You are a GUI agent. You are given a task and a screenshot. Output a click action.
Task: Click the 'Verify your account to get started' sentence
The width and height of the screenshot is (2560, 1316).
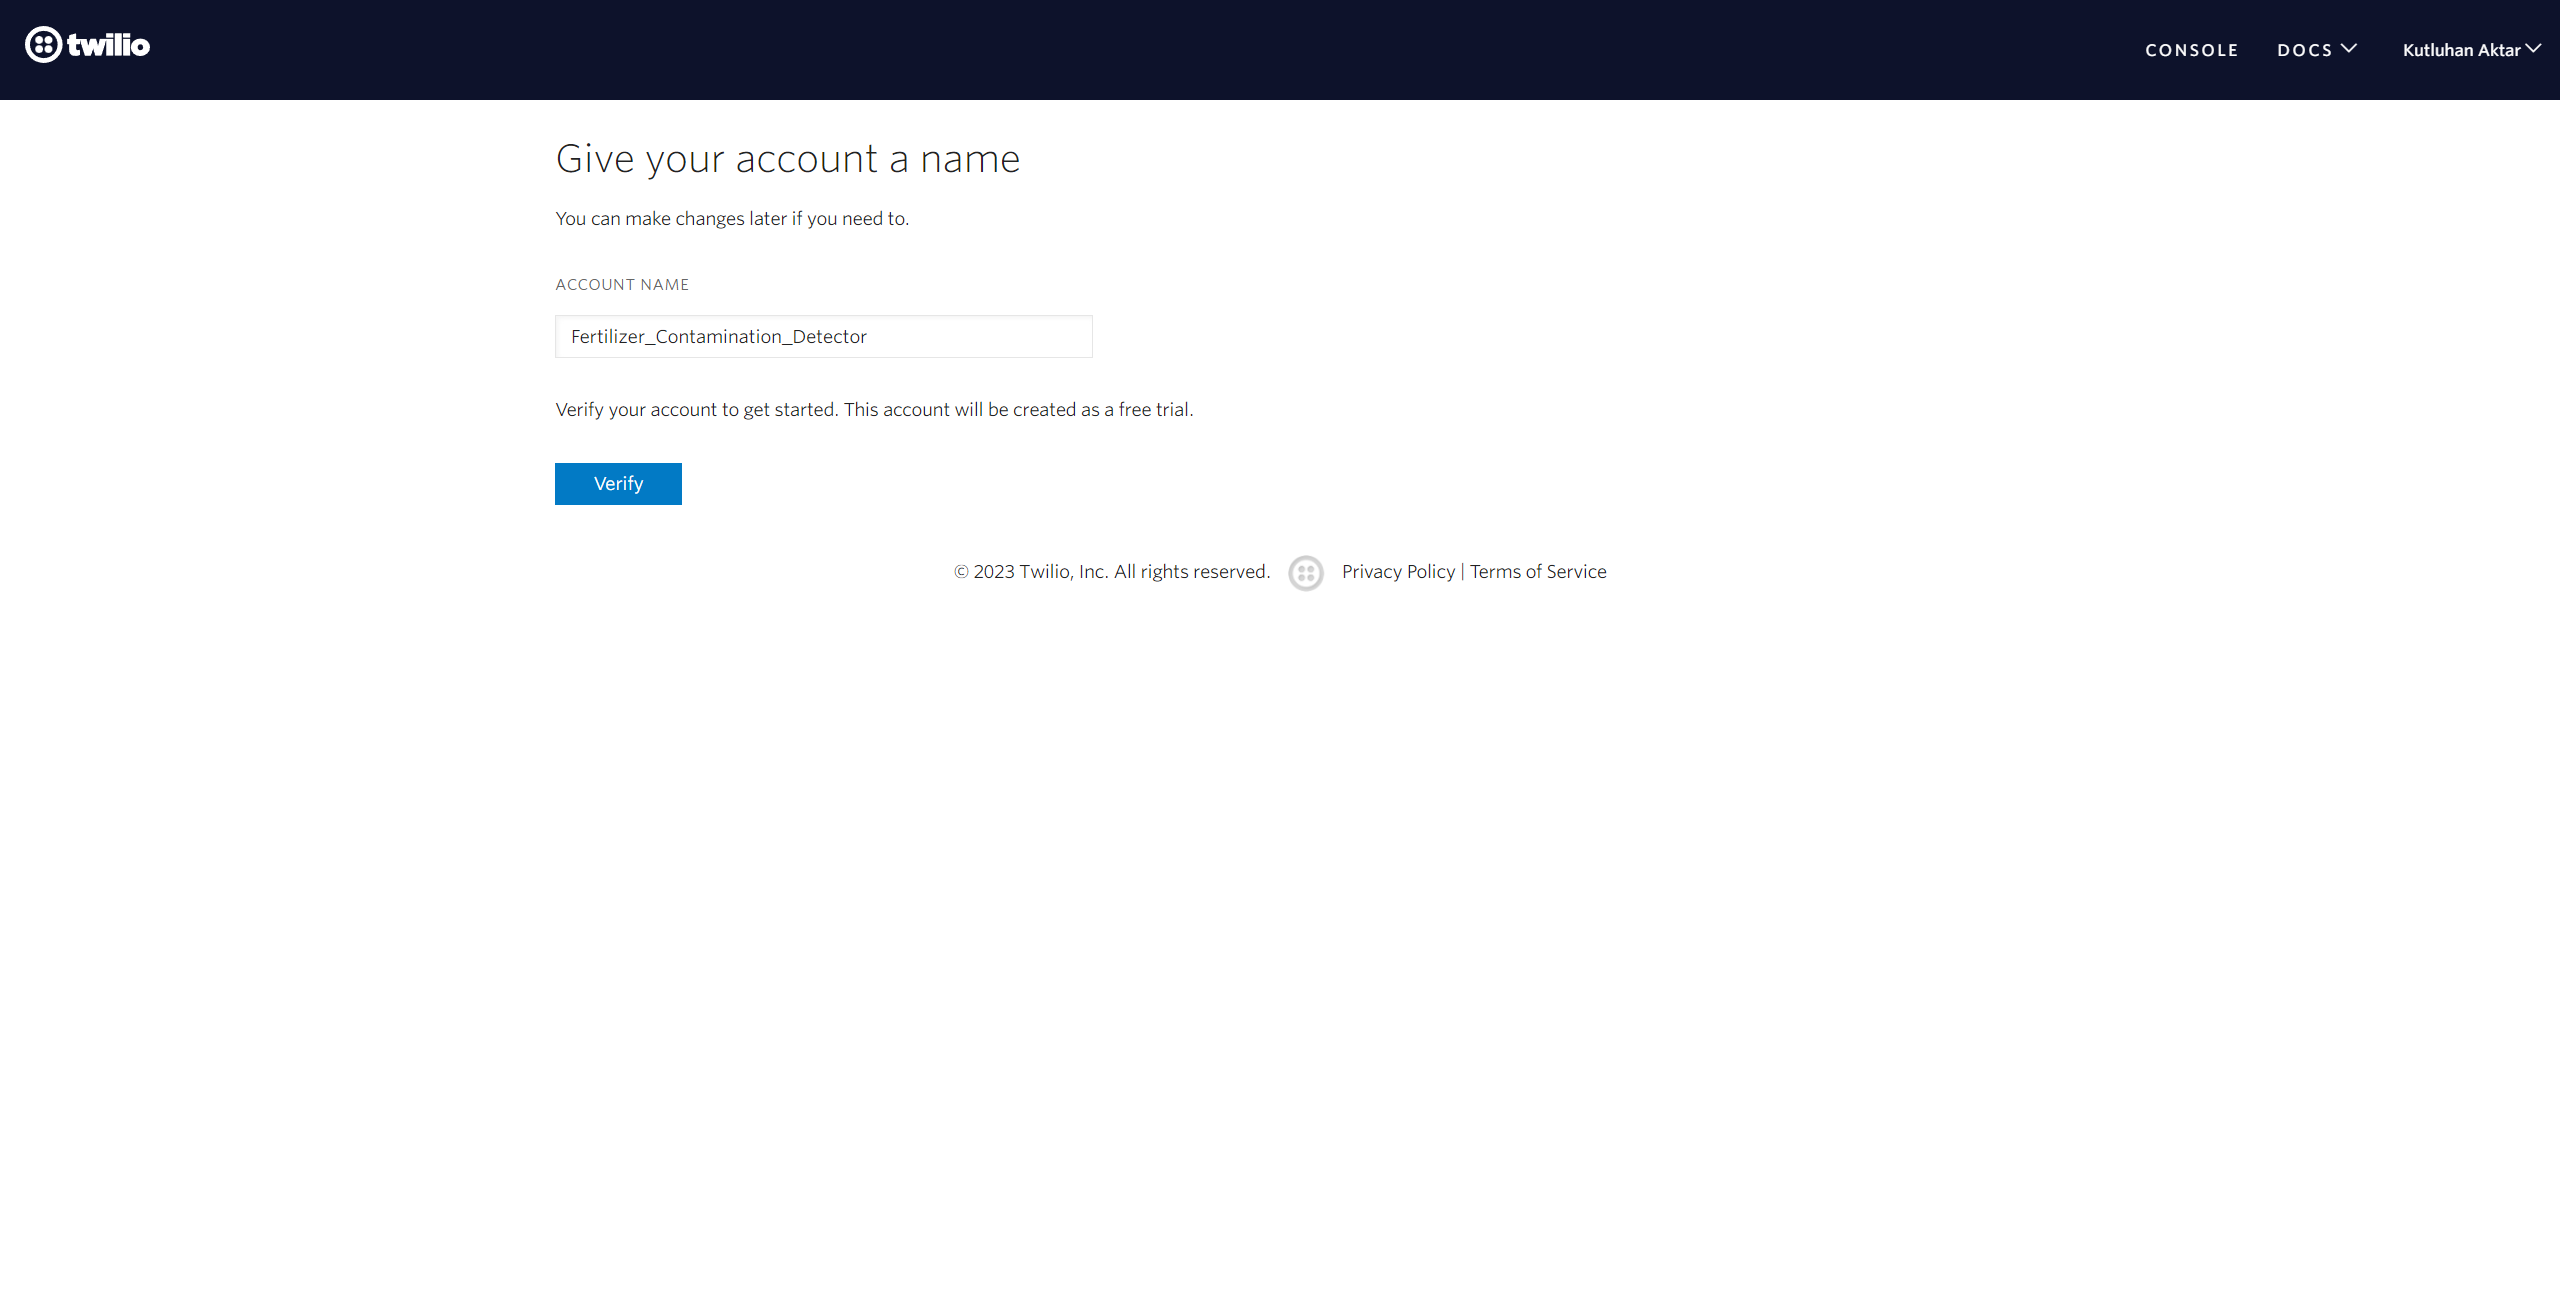[874, 409]
